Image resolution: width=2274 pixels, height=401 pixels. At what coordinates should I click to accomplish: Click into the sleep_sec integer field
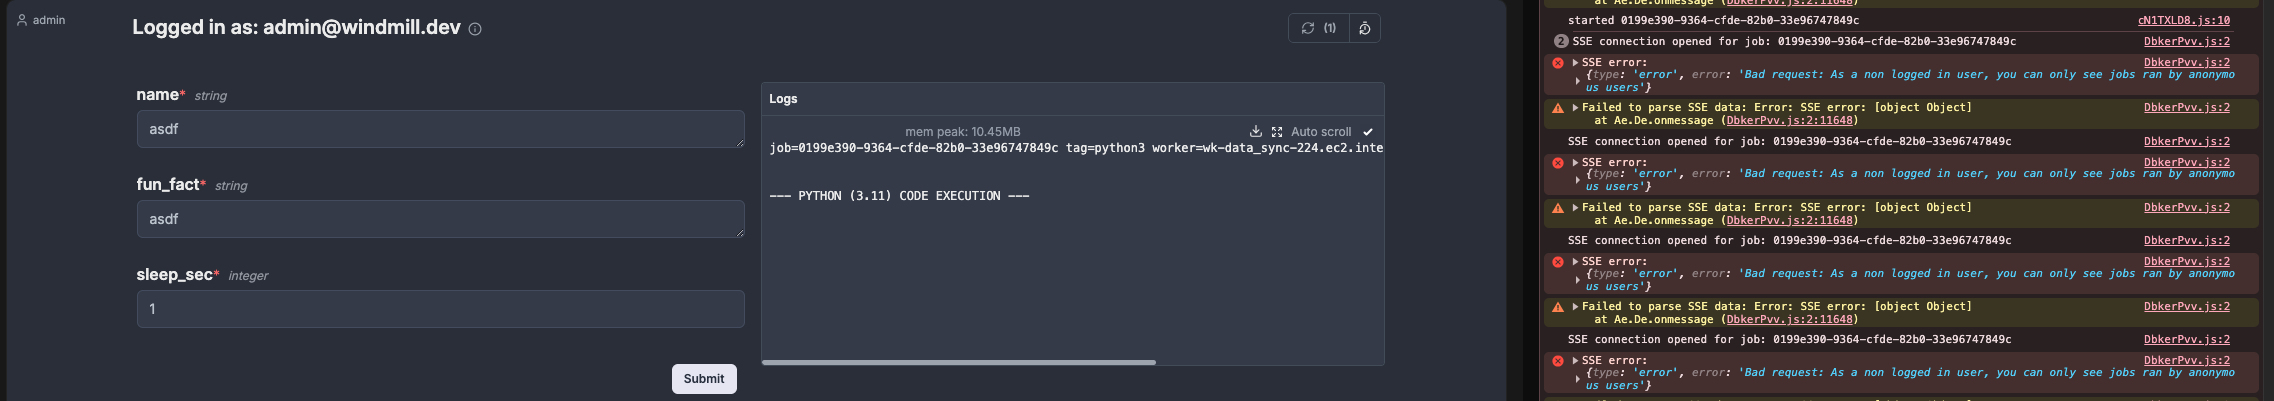pos(440,309)
